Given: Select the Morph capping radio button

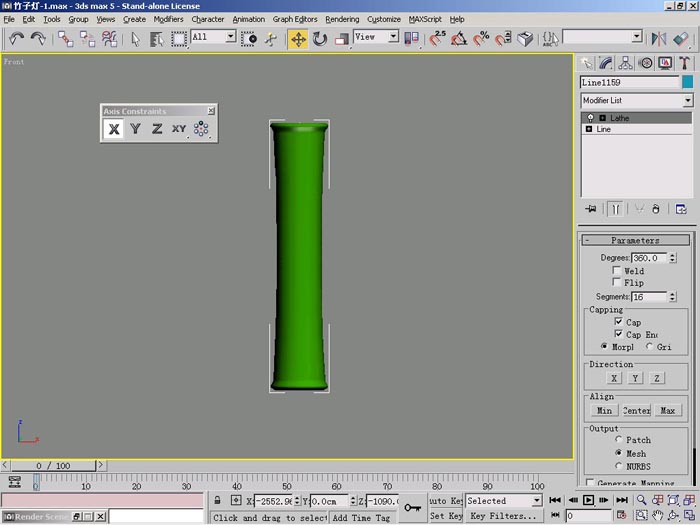Looking at the screenshot, I should (604, 346).
